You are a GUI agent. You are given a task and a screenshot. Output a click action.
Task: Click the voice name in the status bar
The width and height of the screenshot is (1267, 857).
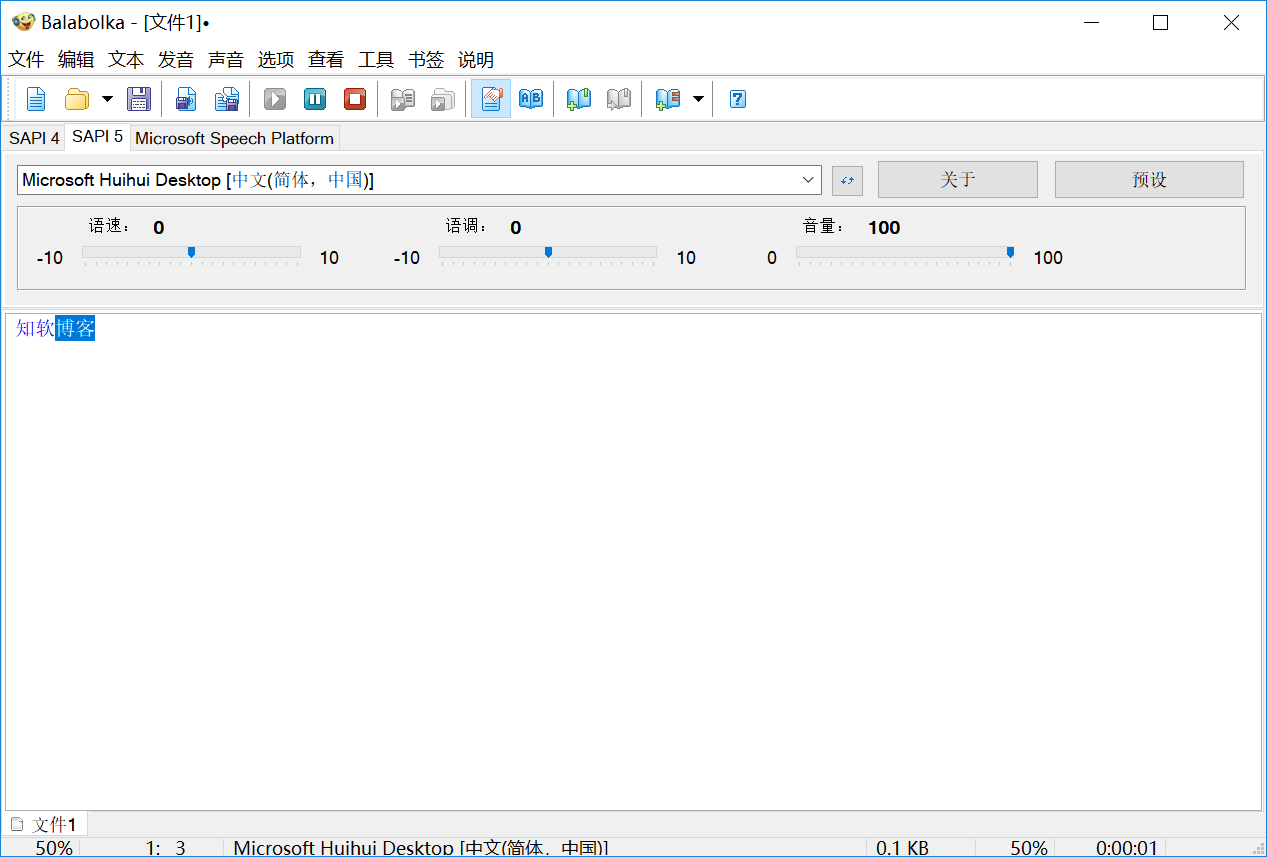(x=420, y=848)
